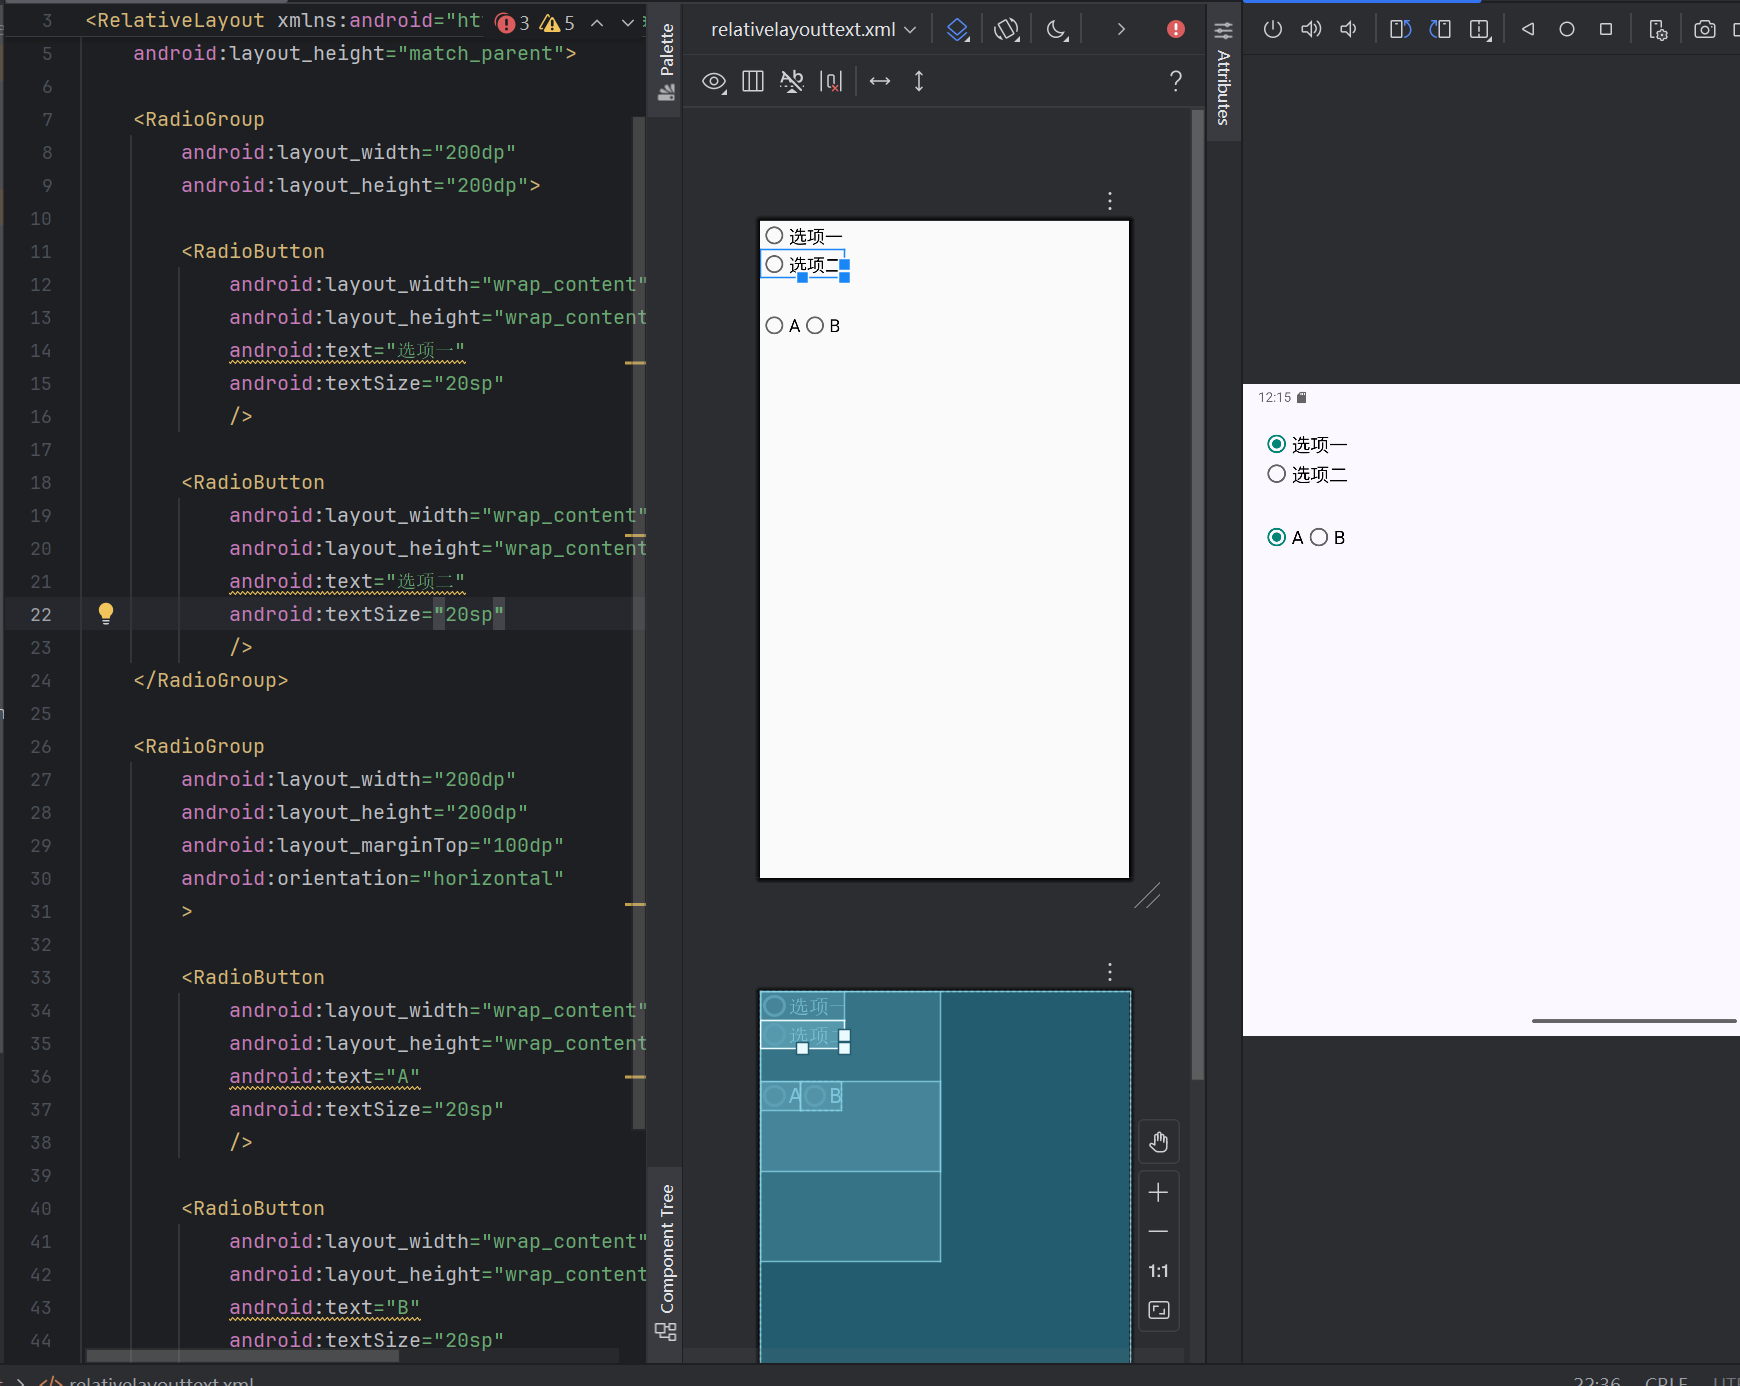Select blueprint 选项二 radio outline
Viewport: 1740px width, 1386px height.
[x=803, y=1035]
